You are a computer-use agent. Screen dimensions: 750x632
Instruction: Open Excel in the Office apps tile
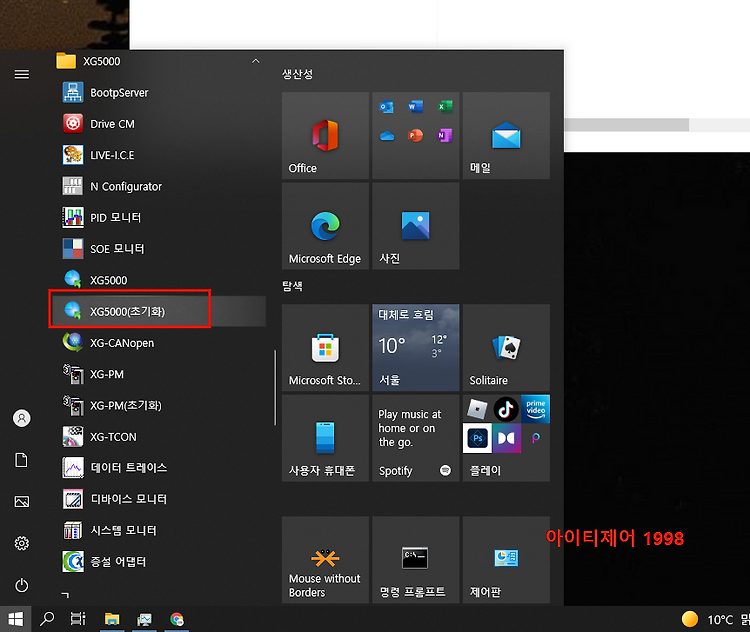click(x=445, y=107)
